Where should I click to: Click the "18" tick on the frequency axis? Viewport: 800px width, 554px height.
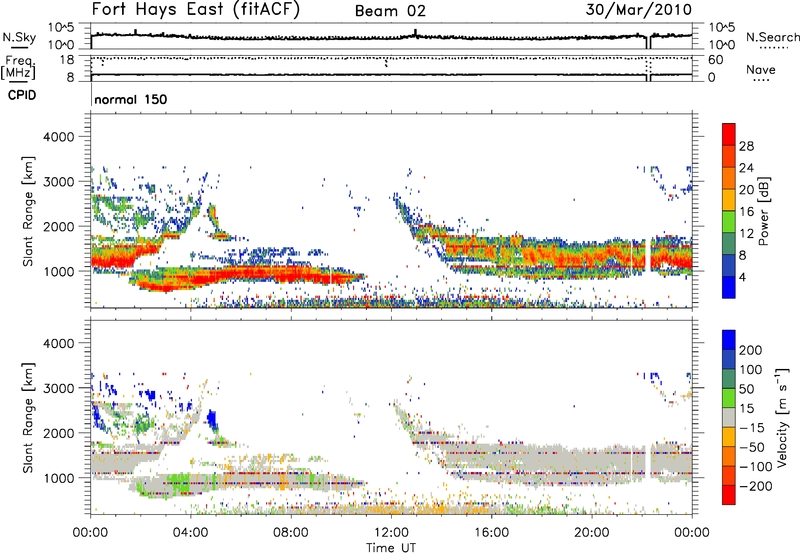pyautogui.click(x=66, y=60)
